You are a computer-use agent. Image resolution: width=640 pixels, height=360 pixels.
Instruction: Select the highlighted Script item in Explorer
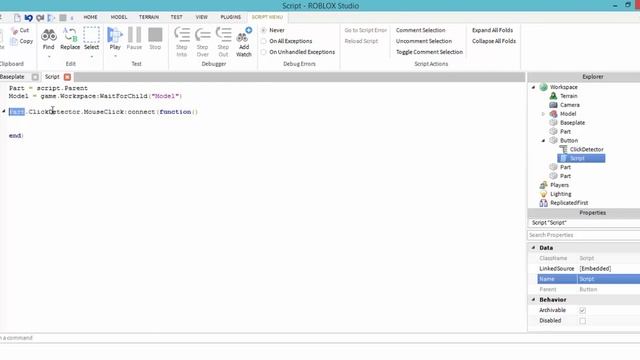[581, 158]
